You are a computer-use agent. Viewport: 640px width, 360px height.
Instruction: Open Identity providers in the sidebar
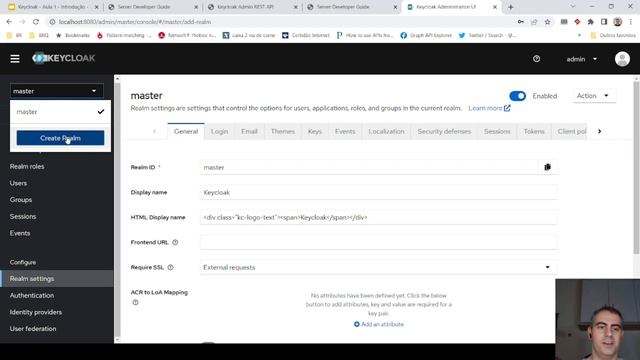click(36, 312)
